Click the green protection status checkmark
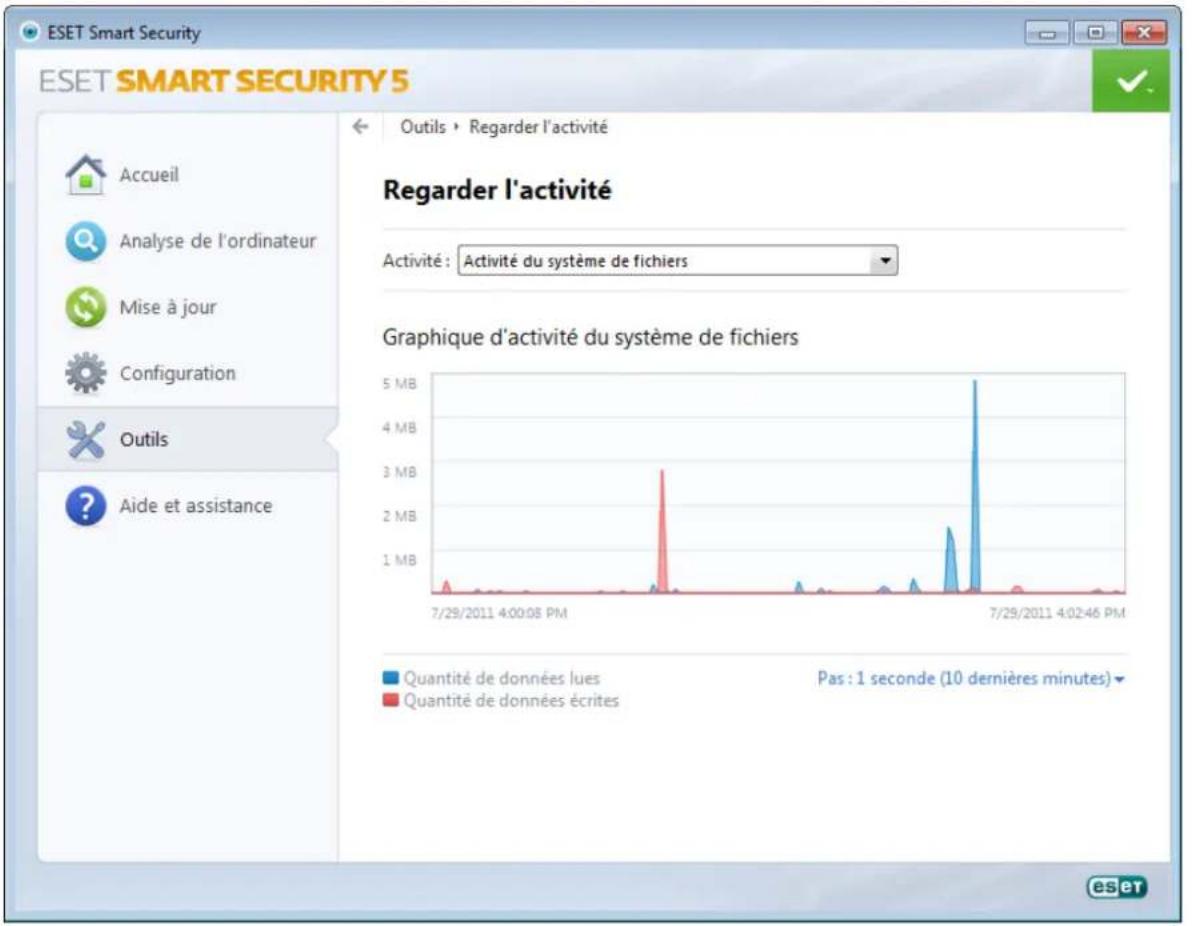This screenshot has width=1192, height=926. coord(1130,81)
